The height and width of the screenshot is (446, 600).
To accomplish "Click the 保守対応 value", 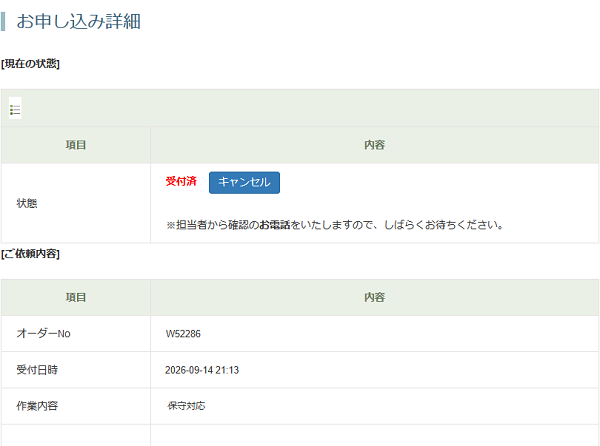I will [x=186, y=406].
